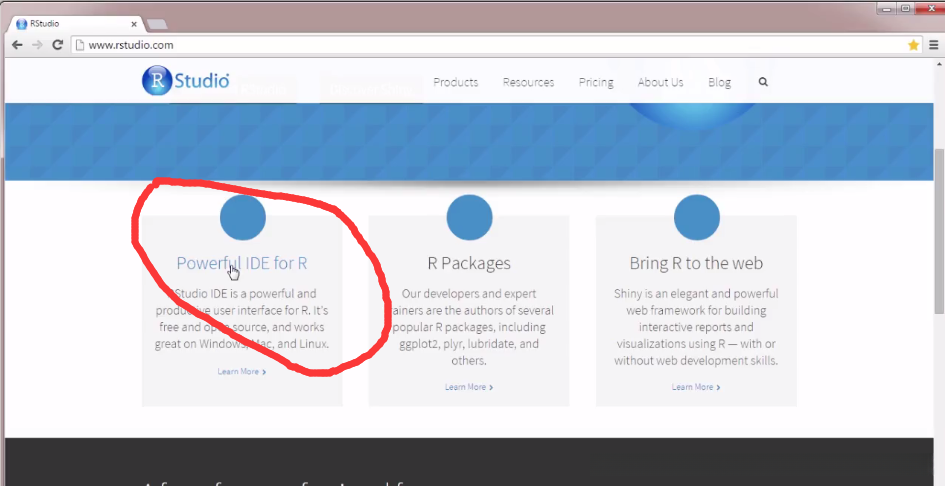Click the text 'without web development skills.'
The image size is (945, 486).
coord(696,361)
